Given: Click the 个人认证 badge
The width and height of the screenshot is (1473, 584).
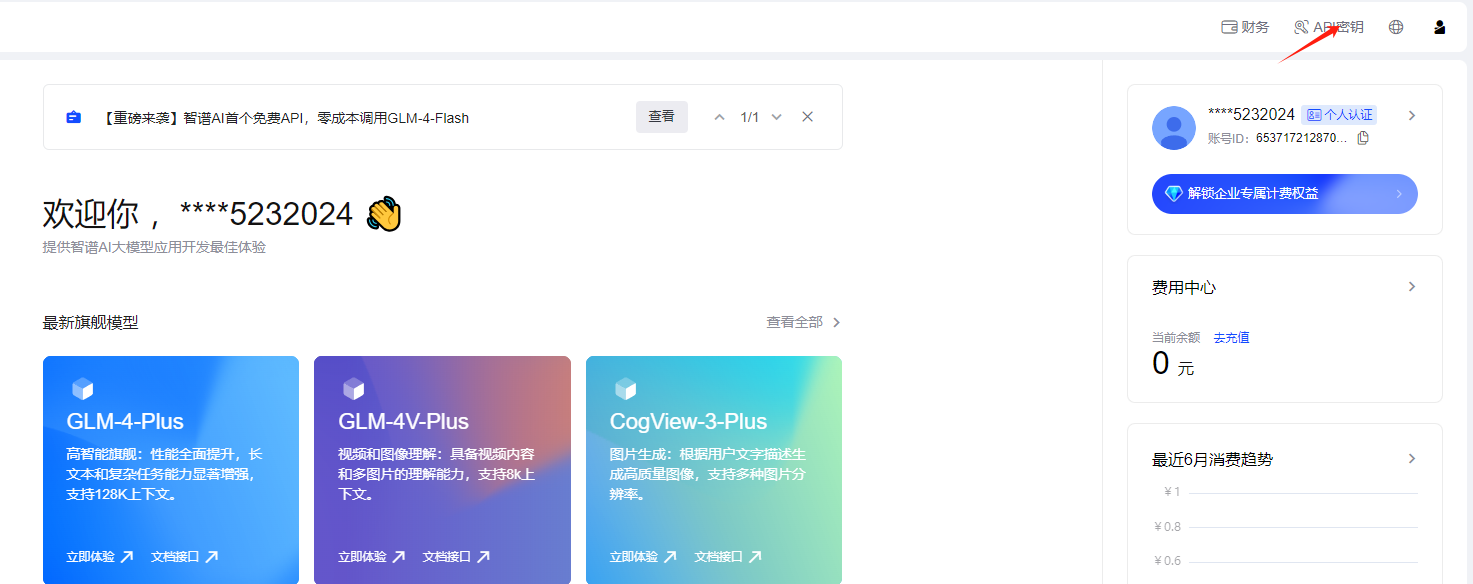Looking at the screenshot, I should (1340, 115).
